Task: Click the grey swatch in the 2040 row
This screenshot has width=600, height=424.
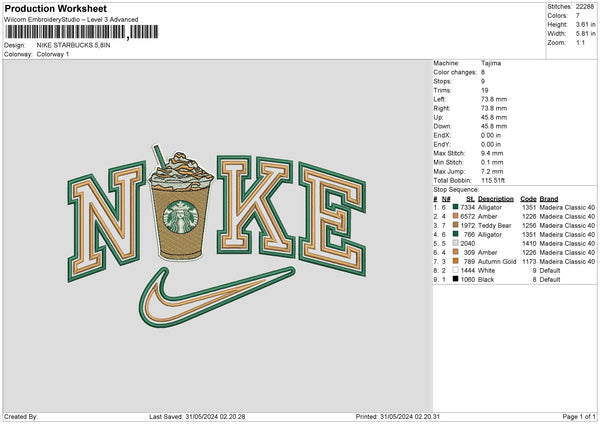Action: (x=455, y=243)
